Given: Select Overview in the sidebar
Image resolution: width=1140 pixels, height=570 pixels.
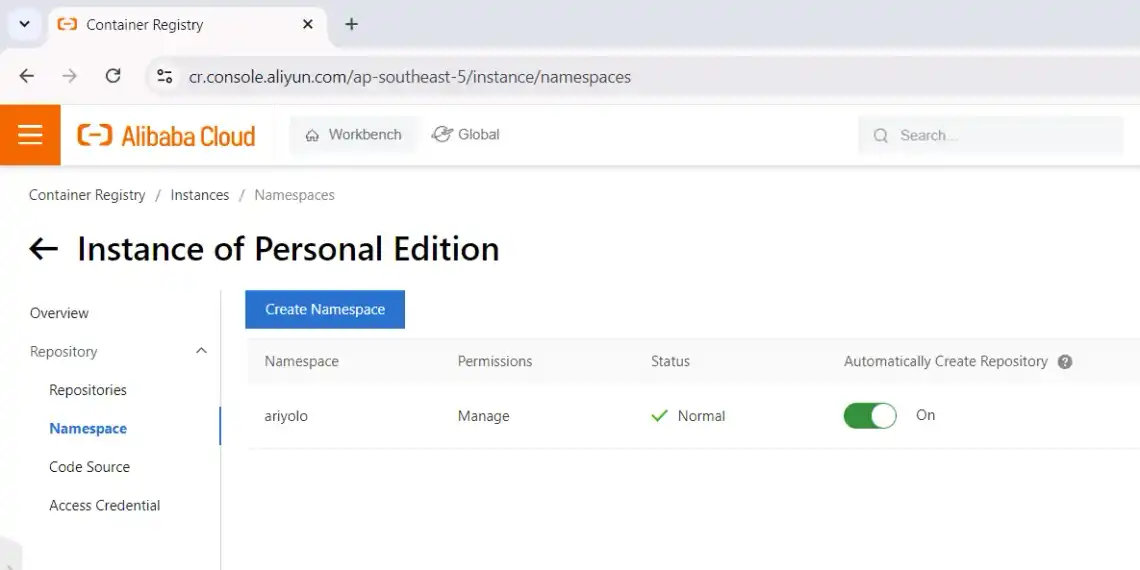Looking at the screenshot, I should coord(59,313).
